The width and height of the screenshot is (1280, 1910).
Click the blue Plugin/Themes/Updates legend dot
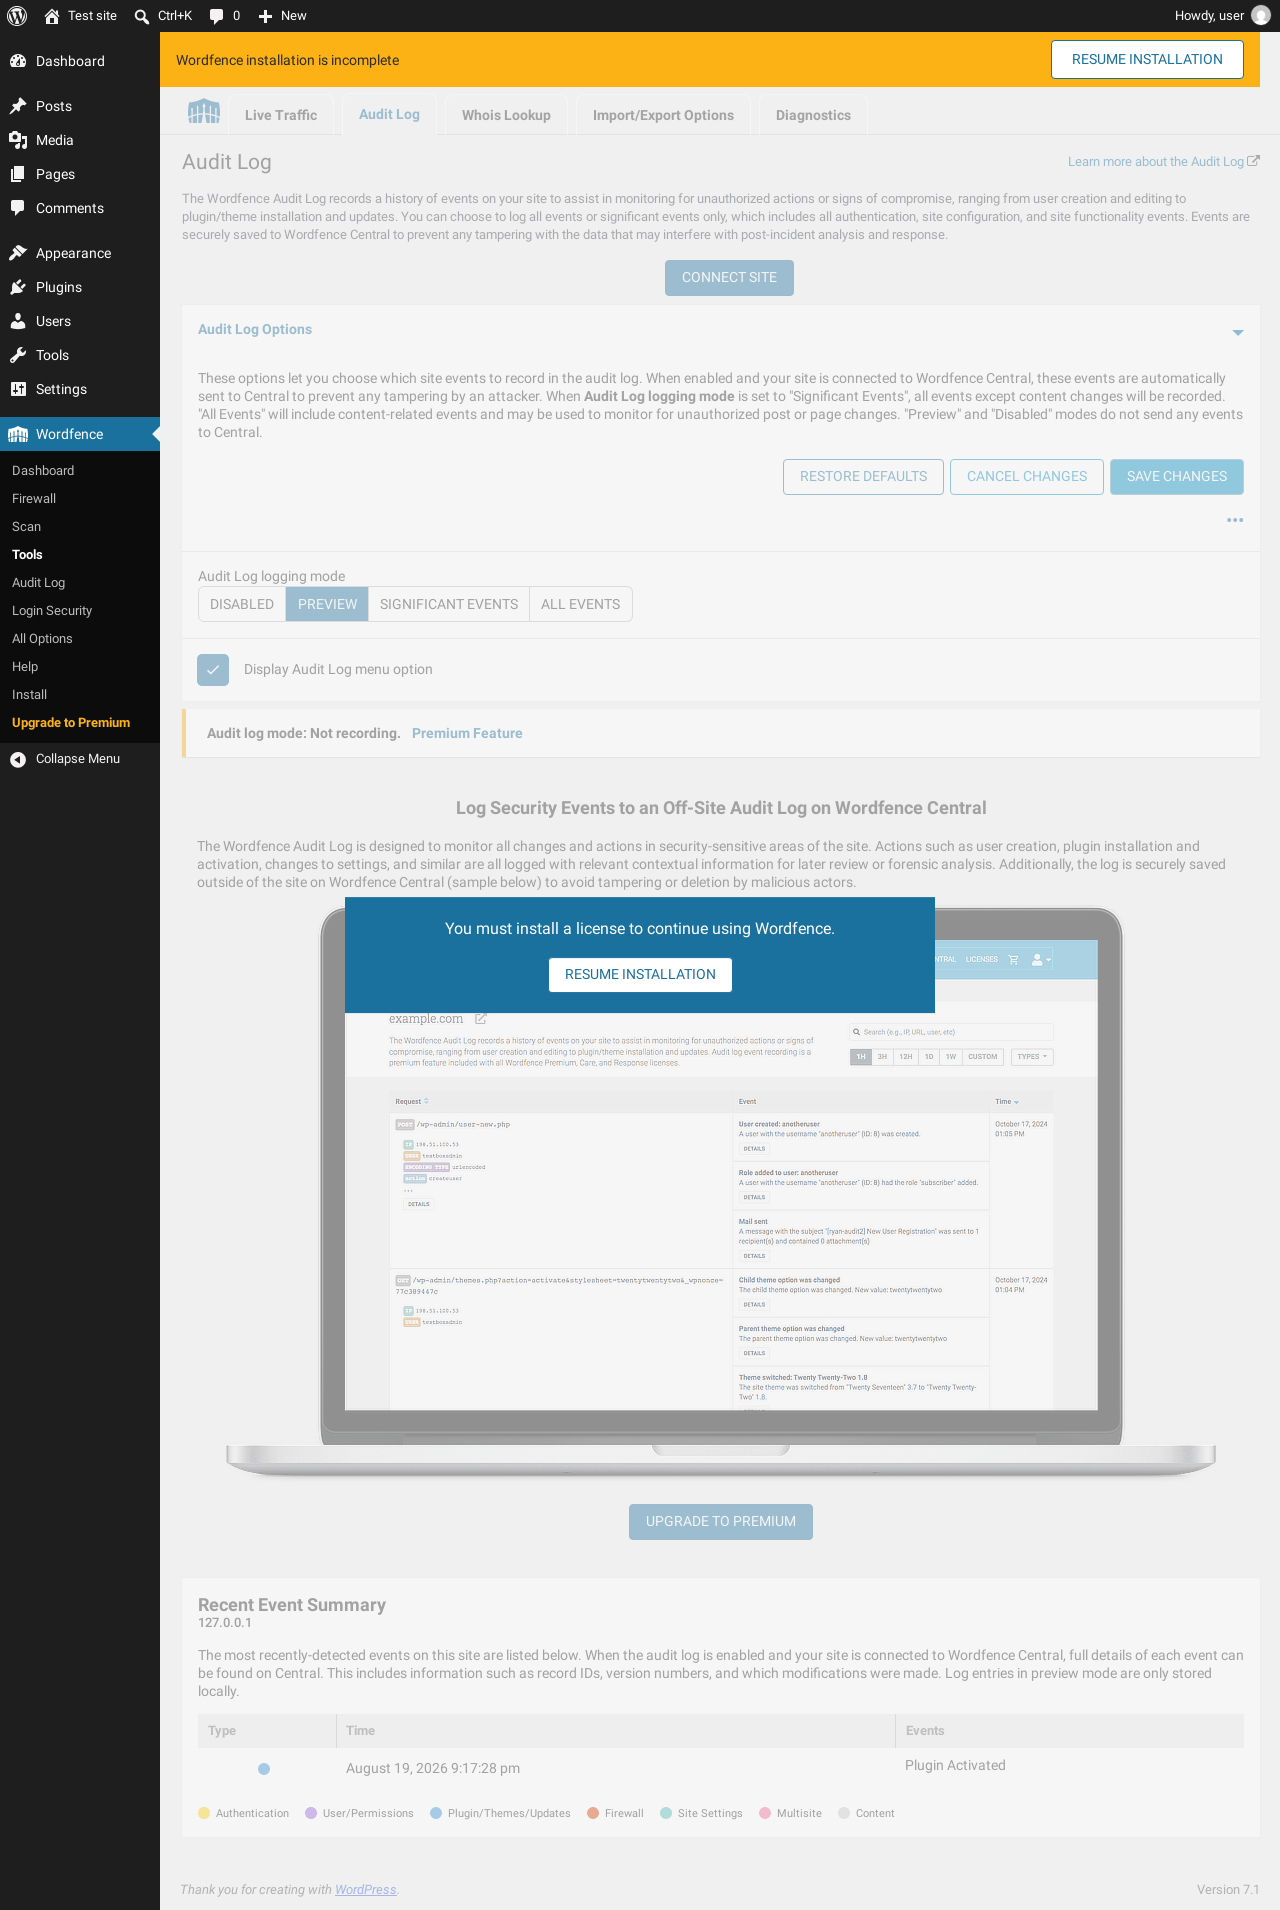436,1813
